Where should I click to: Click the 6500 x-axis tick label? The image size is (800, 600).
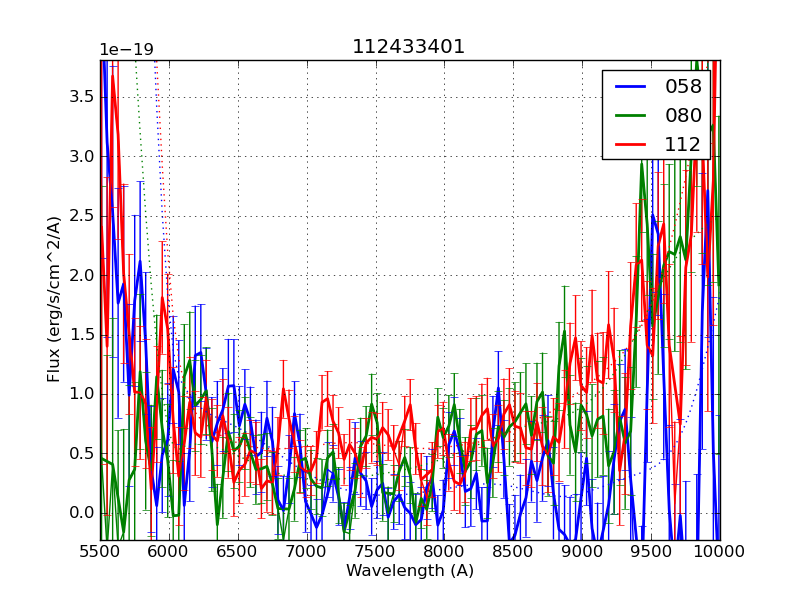tap(238, 552)
